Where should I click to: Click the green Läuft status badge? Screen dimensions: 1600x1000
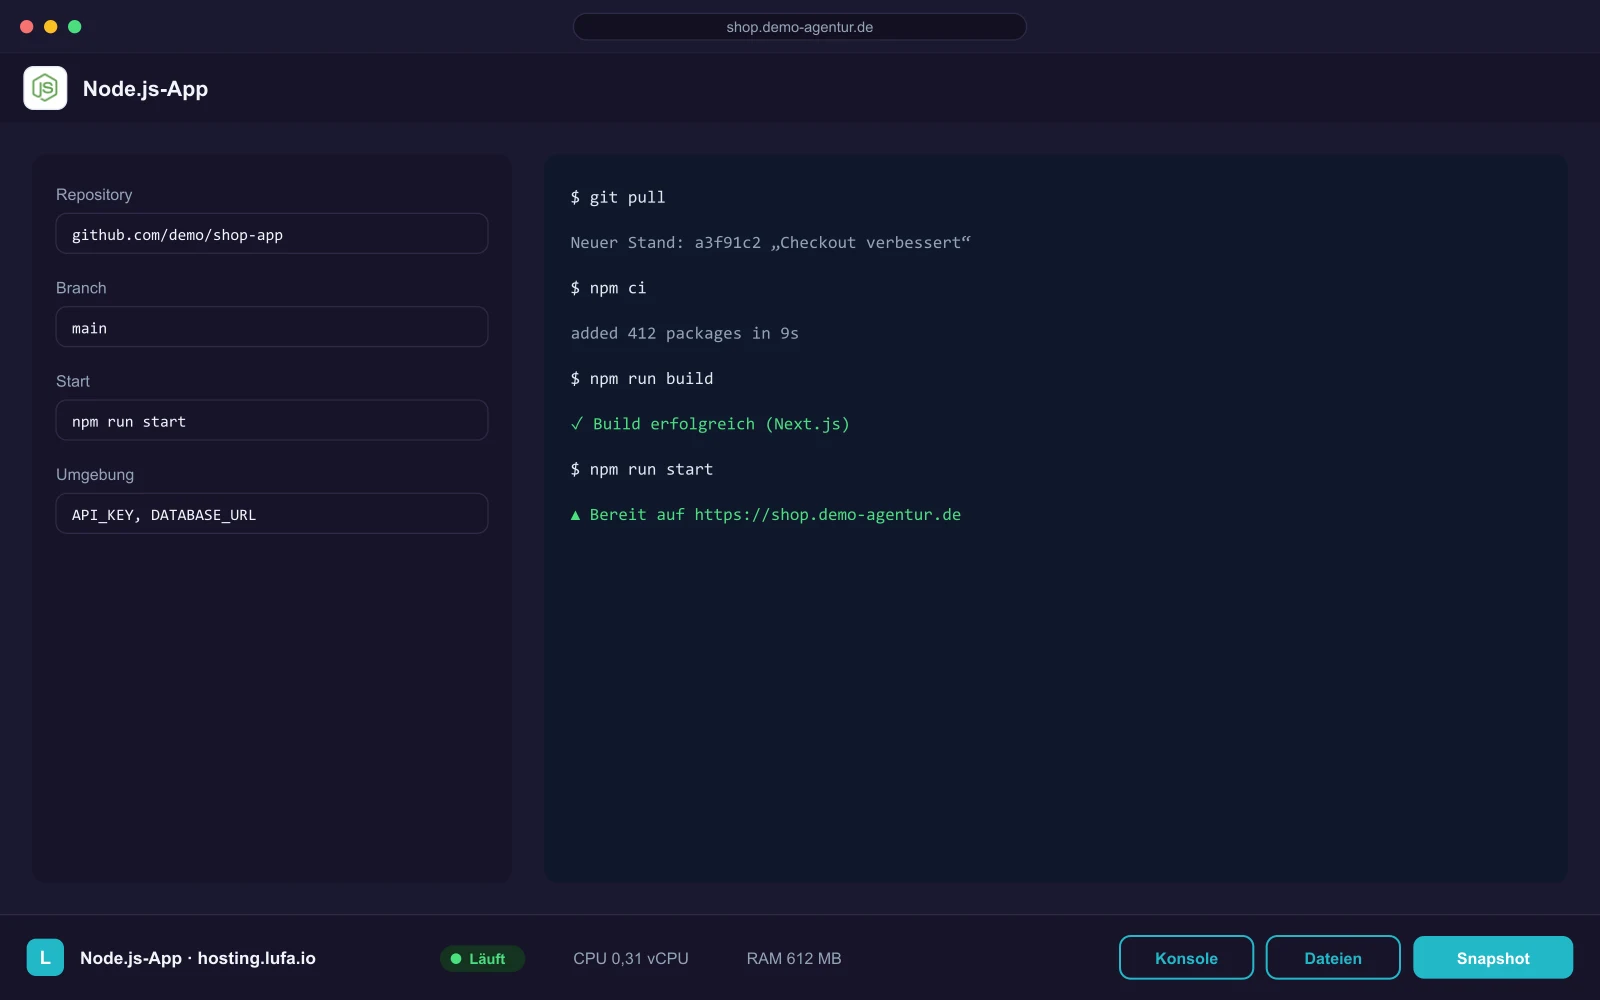pyautogui.click(x=482, y=958)
